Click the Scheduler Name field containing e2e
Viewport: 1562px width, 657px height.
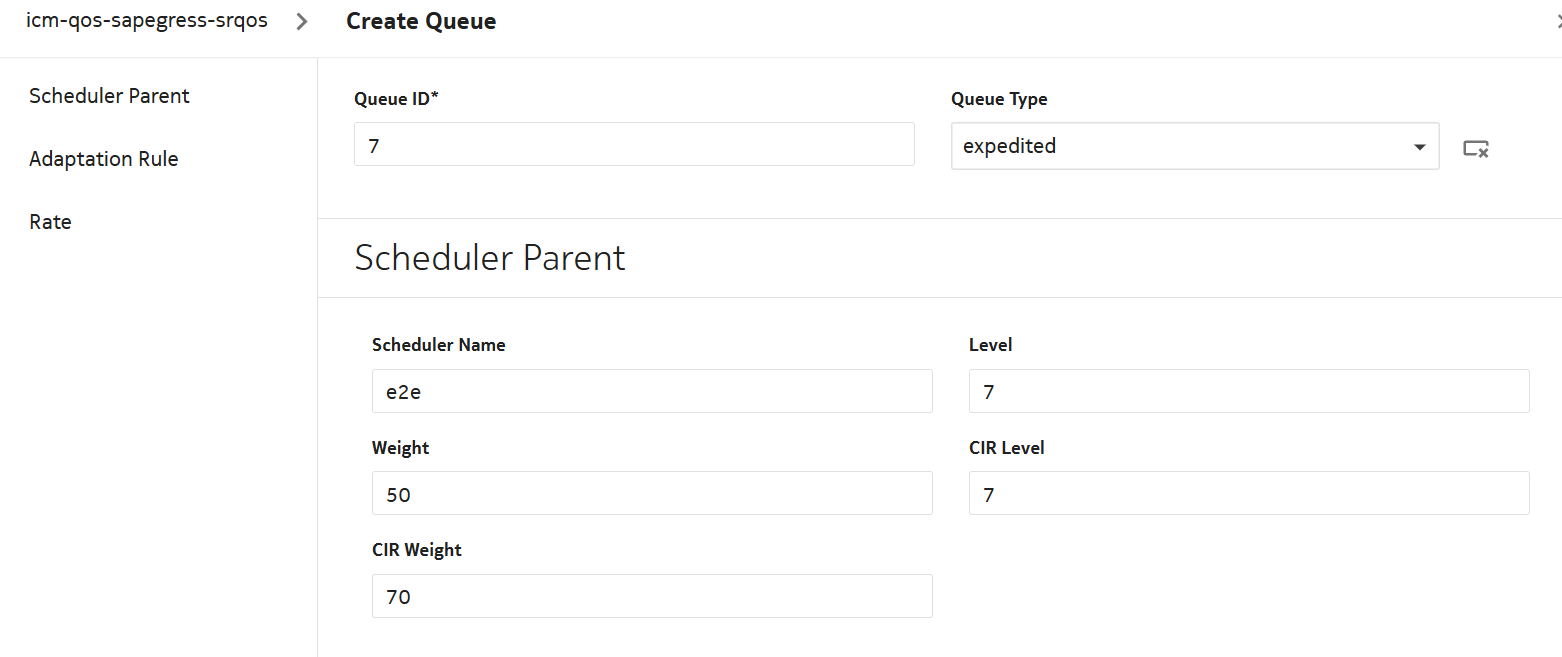click(x=652, y=391)
